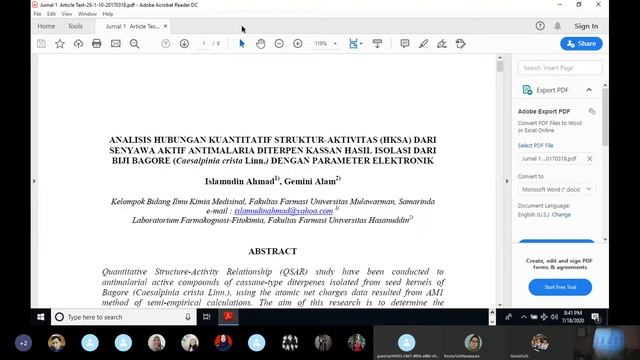Select the arrow selection tool
This screenshot has width=640, height=360.
coord(242,44)
